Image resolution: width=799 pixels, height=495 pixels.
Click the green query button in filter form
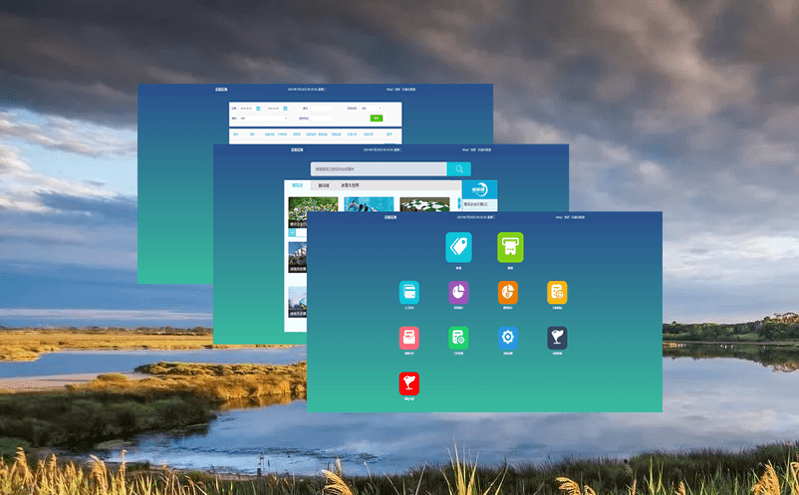[376, 118]
